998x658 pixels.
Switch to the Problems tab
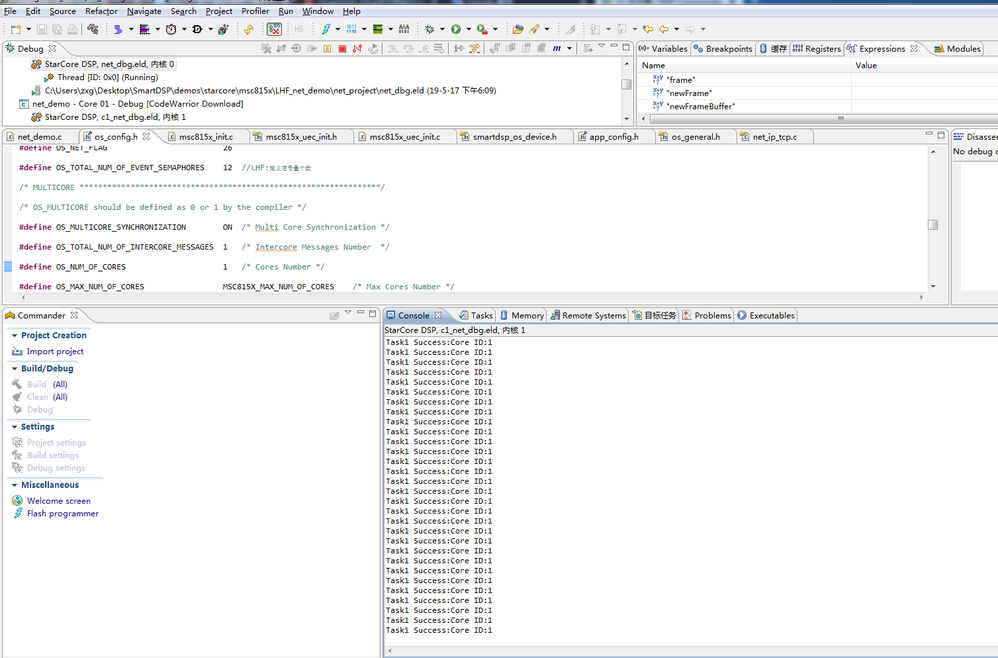(706, 316)
